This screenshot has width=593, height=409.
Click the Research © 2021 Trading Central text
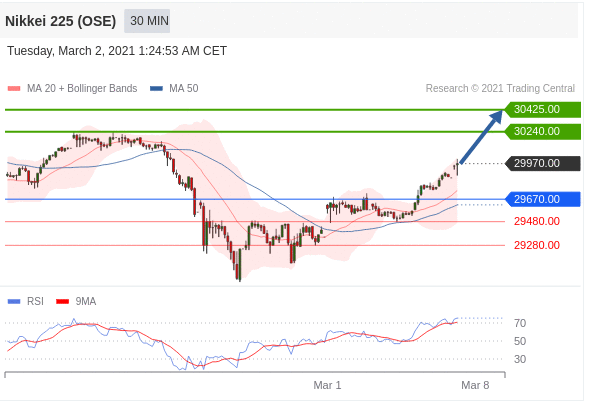[x=500, y=89]
